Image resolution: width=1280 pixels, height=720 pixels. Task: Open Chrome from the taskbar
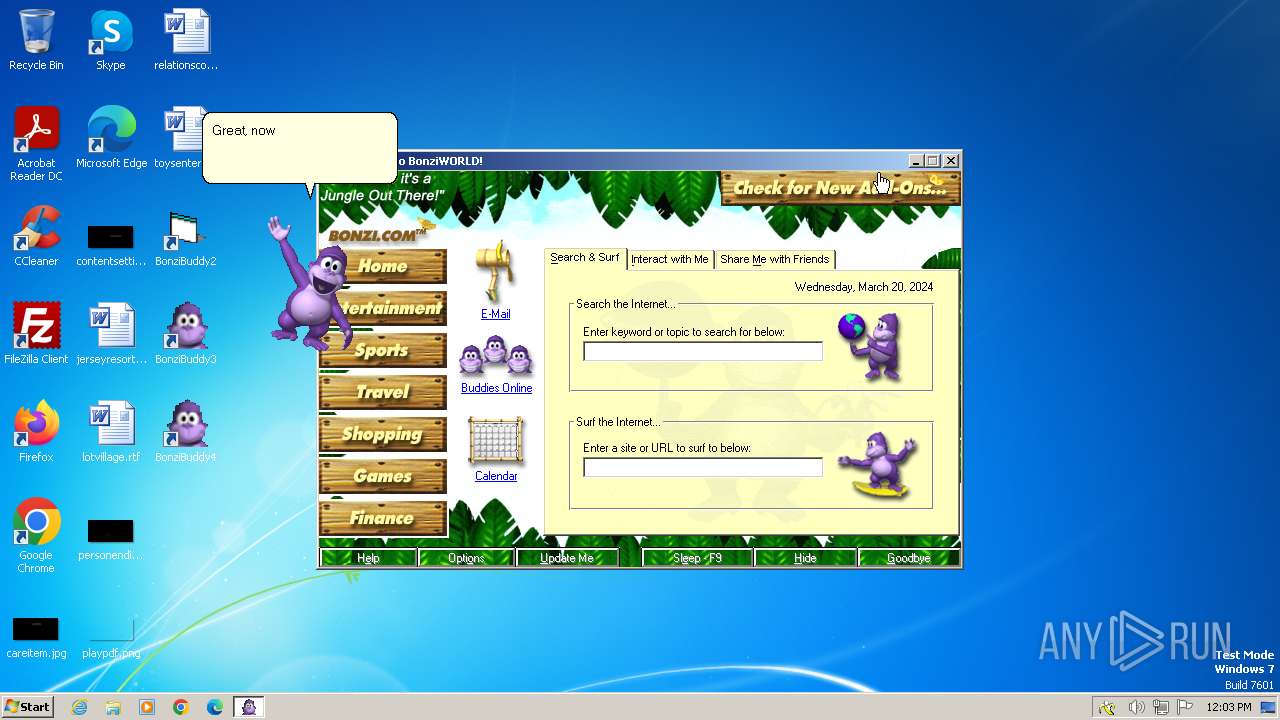pyautogui.click(x=181, y=707)
